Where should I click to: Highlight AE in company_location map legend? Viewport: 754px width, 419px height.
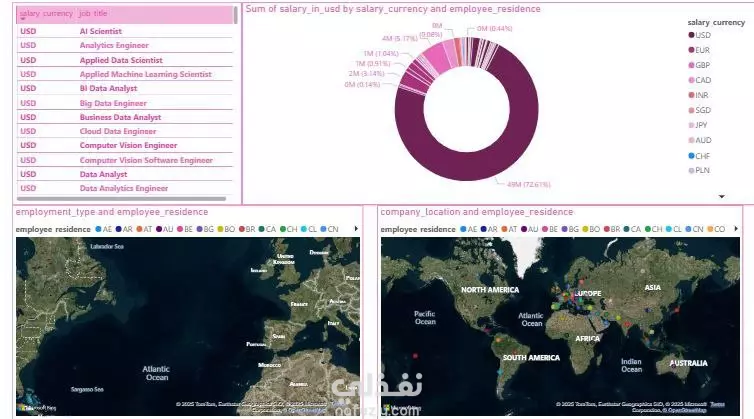click(x=468, y=229)
